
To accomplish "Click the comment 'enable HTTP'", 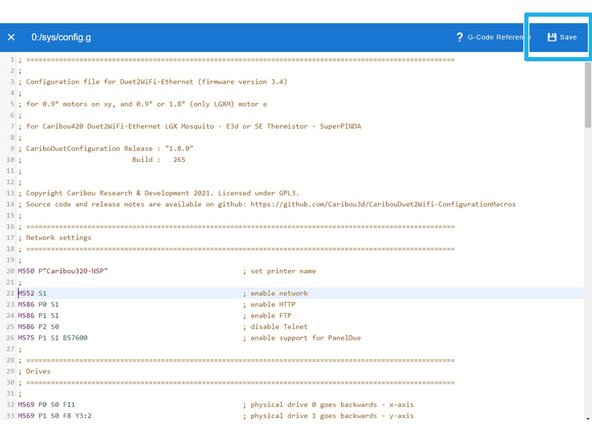I will click(x=273, y=304).
